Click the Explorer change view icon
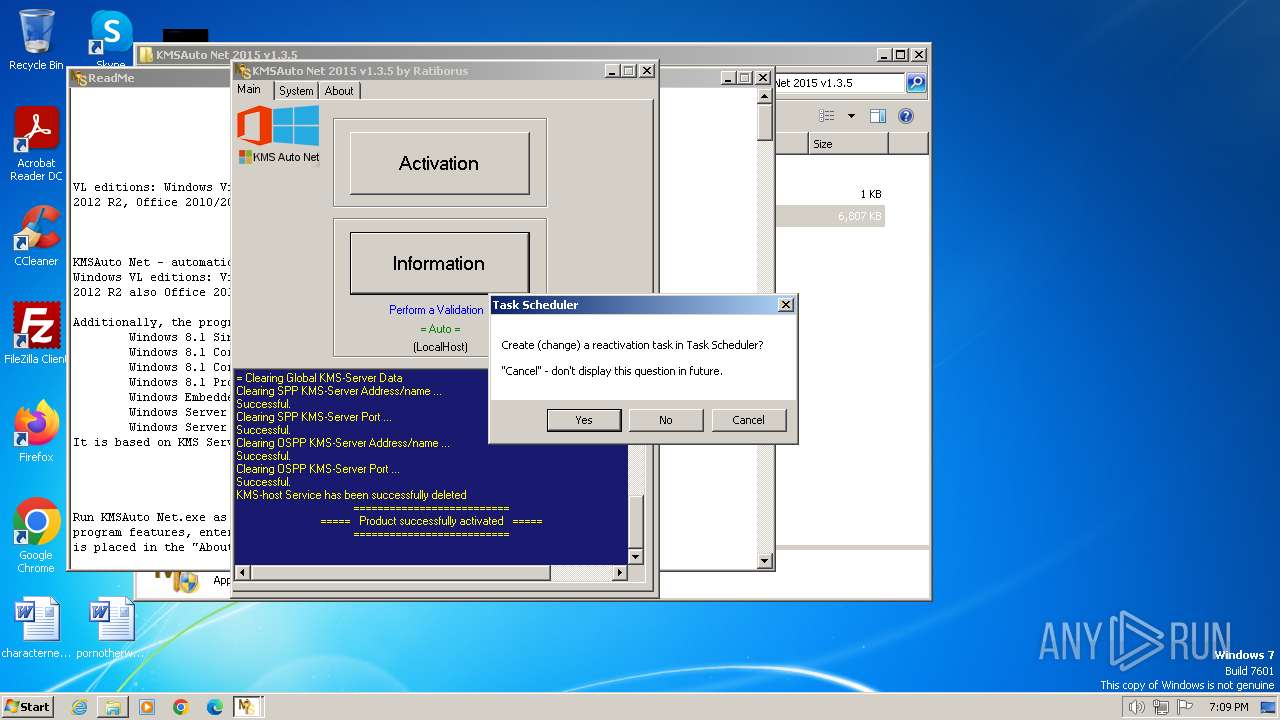Screen dimensions: 1280x720 [827, 116]
